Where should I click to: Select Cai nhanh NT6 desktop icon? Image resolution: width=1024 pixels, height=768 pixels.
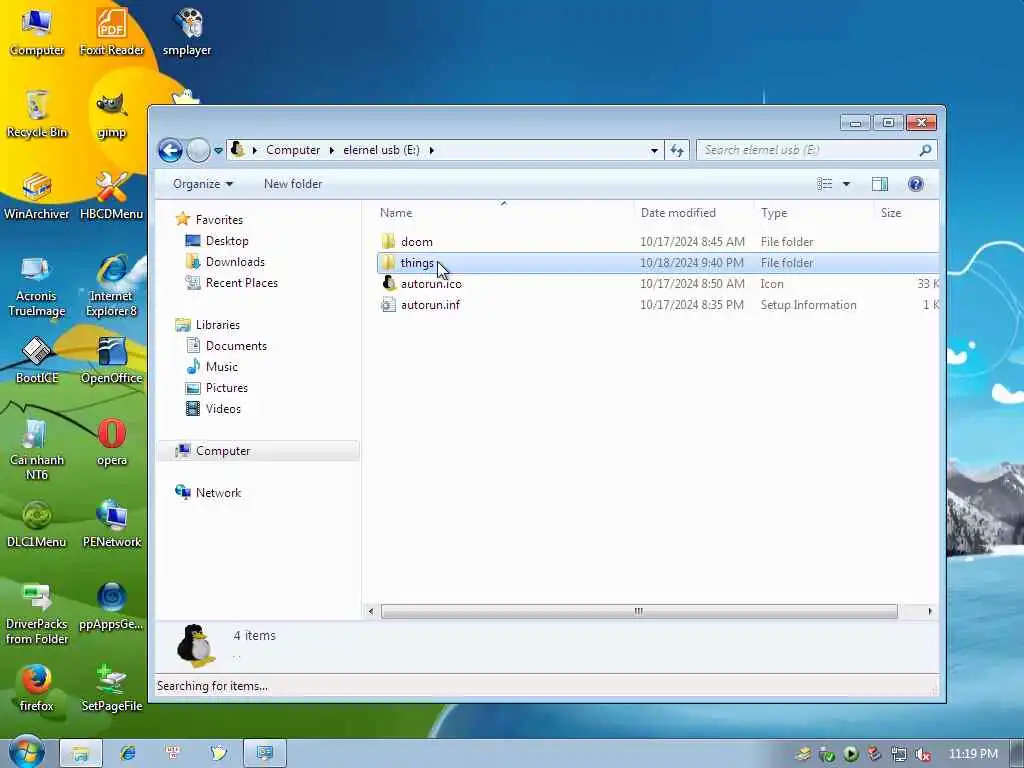(37, 449)
